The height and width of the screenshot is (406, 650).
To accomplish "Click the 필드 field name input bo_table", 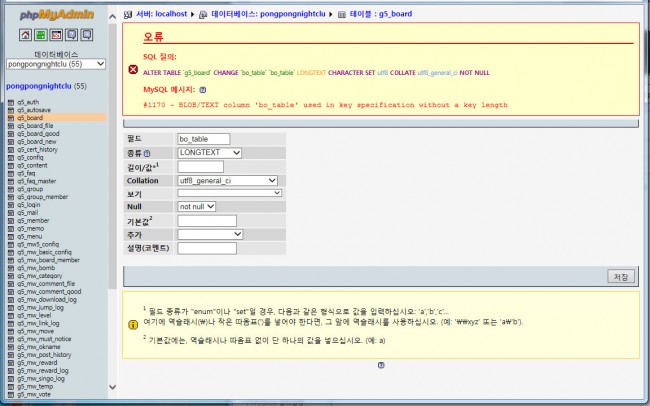I will click(x=204, y=139).
